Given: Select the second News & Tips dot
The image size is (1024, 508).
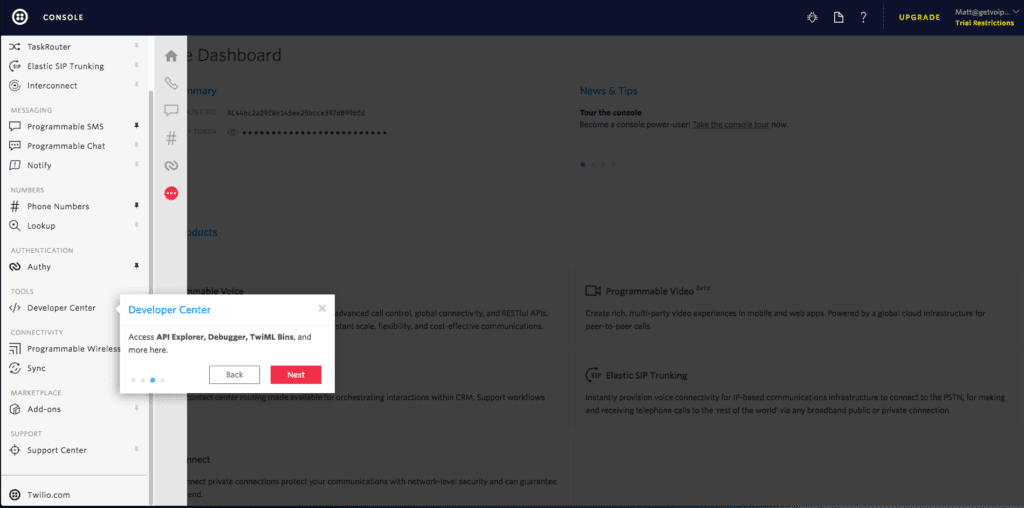Looking at the screenshot, I should pyautogui.click(x=593, y=165).
